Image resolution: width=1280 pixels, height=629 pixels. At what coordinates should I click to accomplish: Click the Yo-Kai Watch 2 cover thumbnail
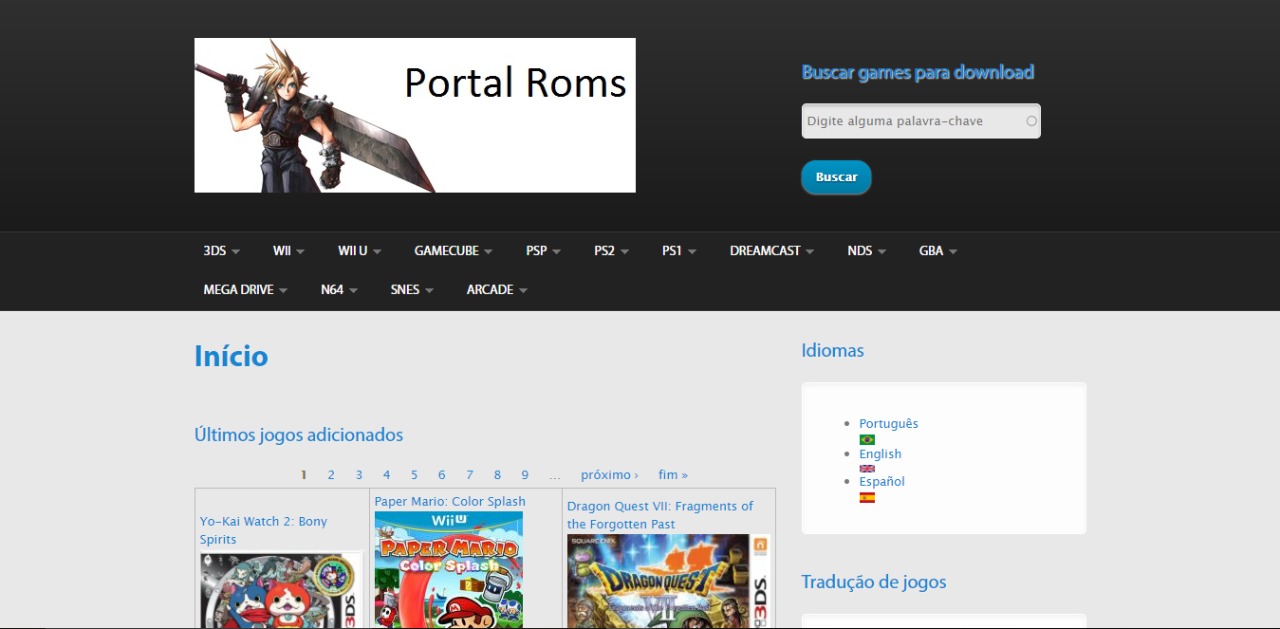281,590
